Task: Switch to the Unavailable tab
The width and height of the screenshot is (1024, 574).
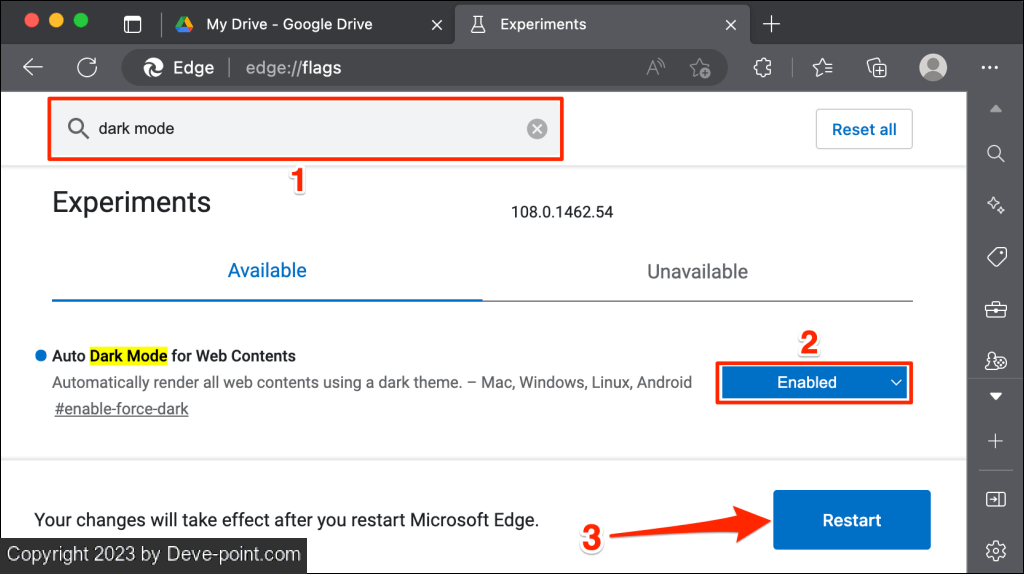Action: pyautogui.click(x=697, y=271)
